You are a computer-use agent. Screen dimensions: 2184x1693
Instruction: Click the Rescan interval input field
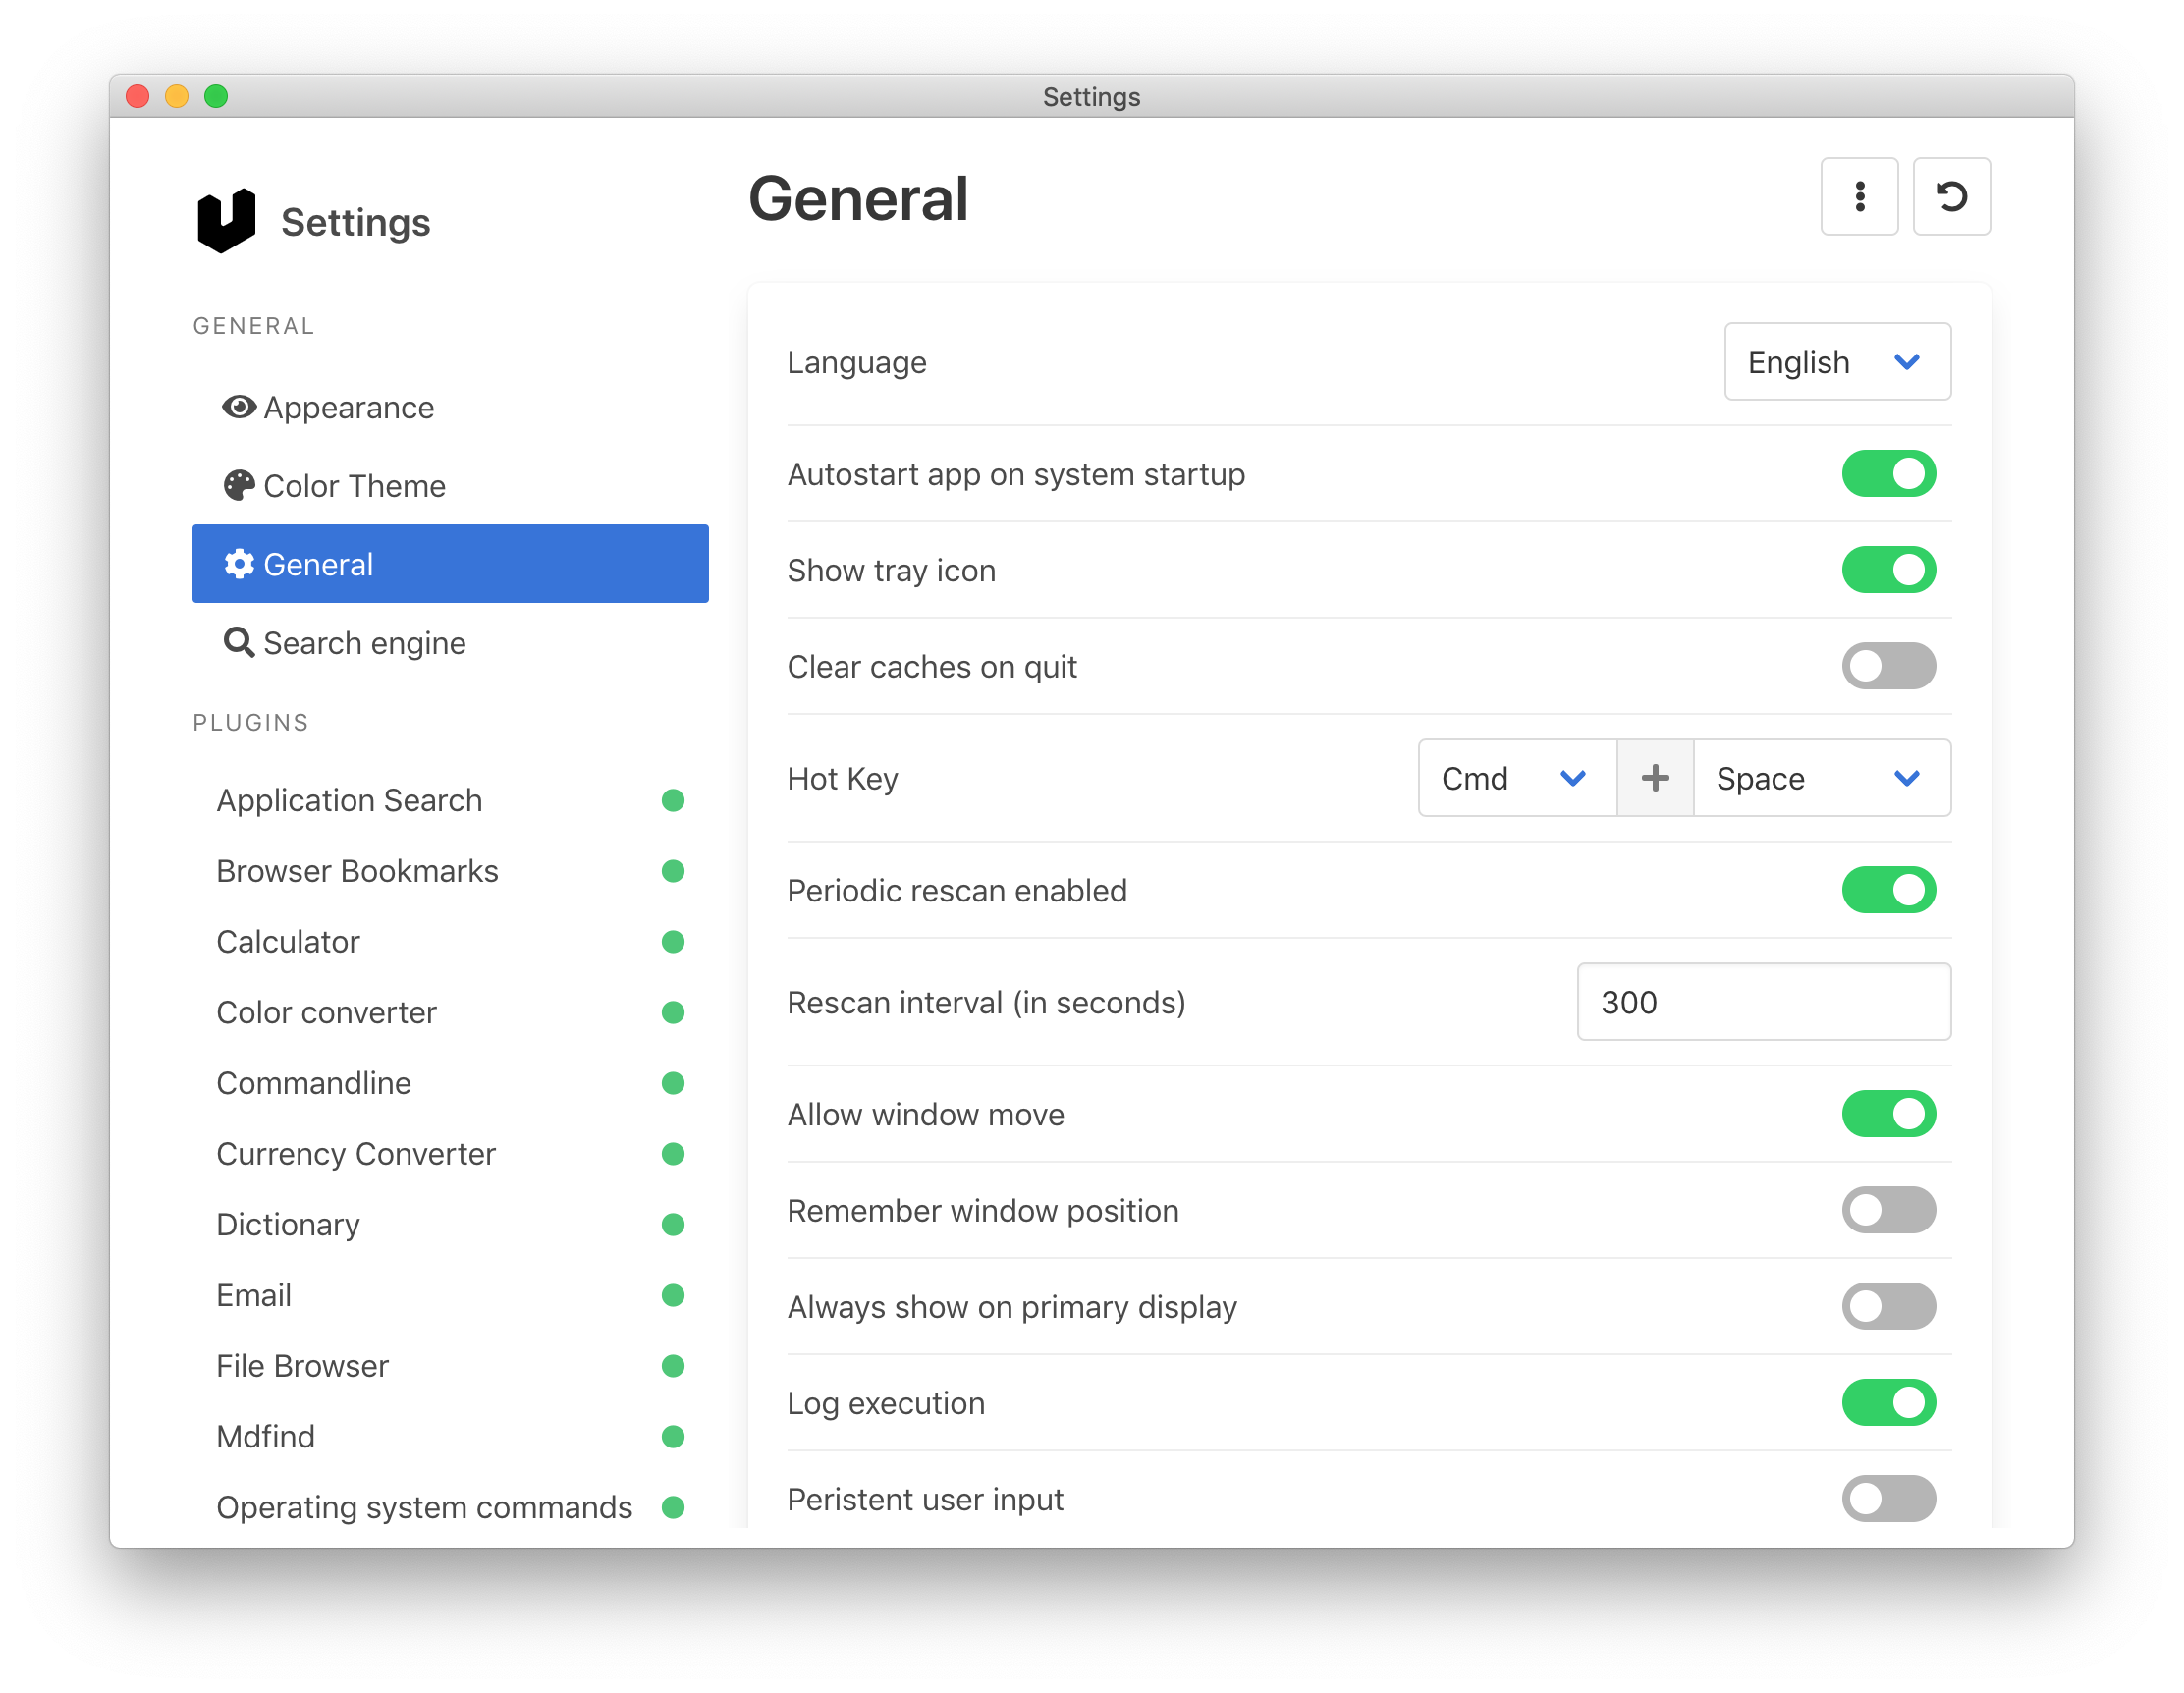pos(1763,1002)
